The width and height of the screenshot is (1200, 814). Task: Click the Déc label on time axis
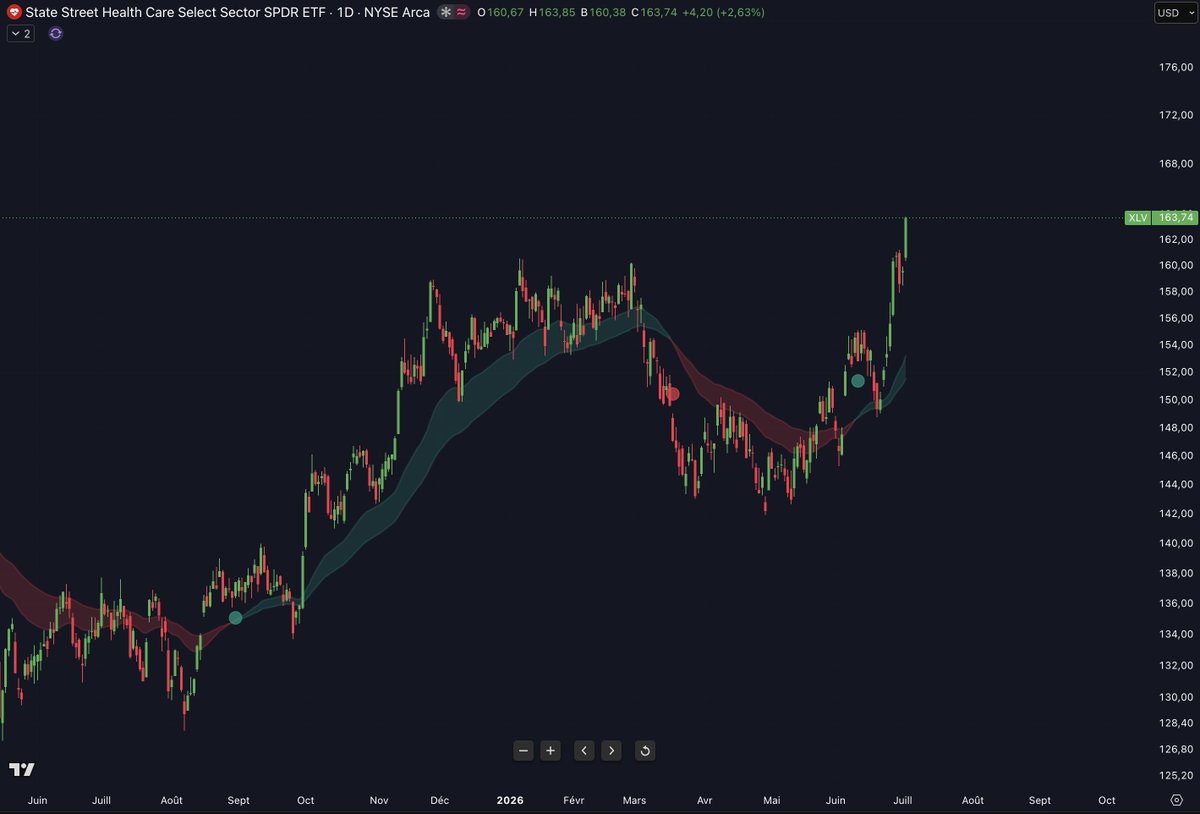click(440, 800)
